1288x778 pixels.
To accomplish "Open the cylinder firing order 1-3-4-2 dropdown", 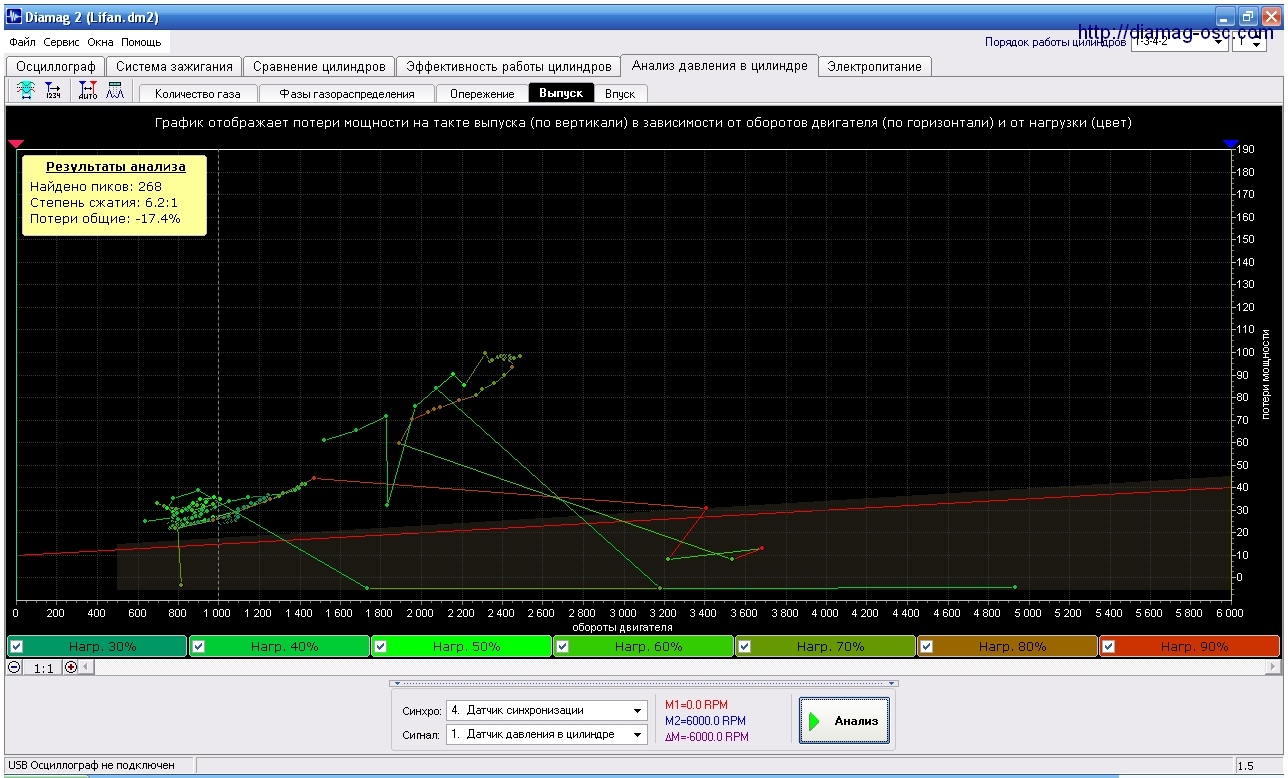I will click(1179, 43).
